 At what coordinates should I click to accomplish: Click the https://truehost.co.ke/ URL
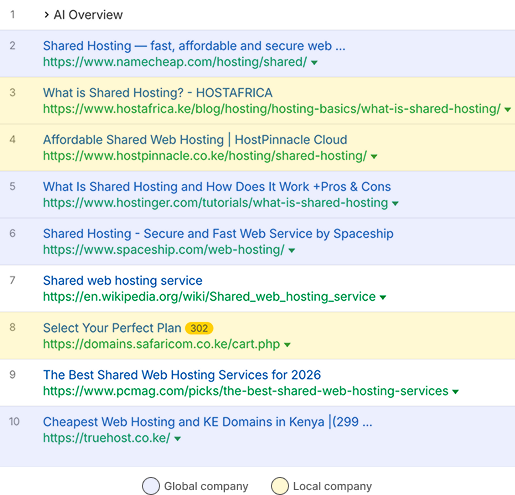click(107, 438)
